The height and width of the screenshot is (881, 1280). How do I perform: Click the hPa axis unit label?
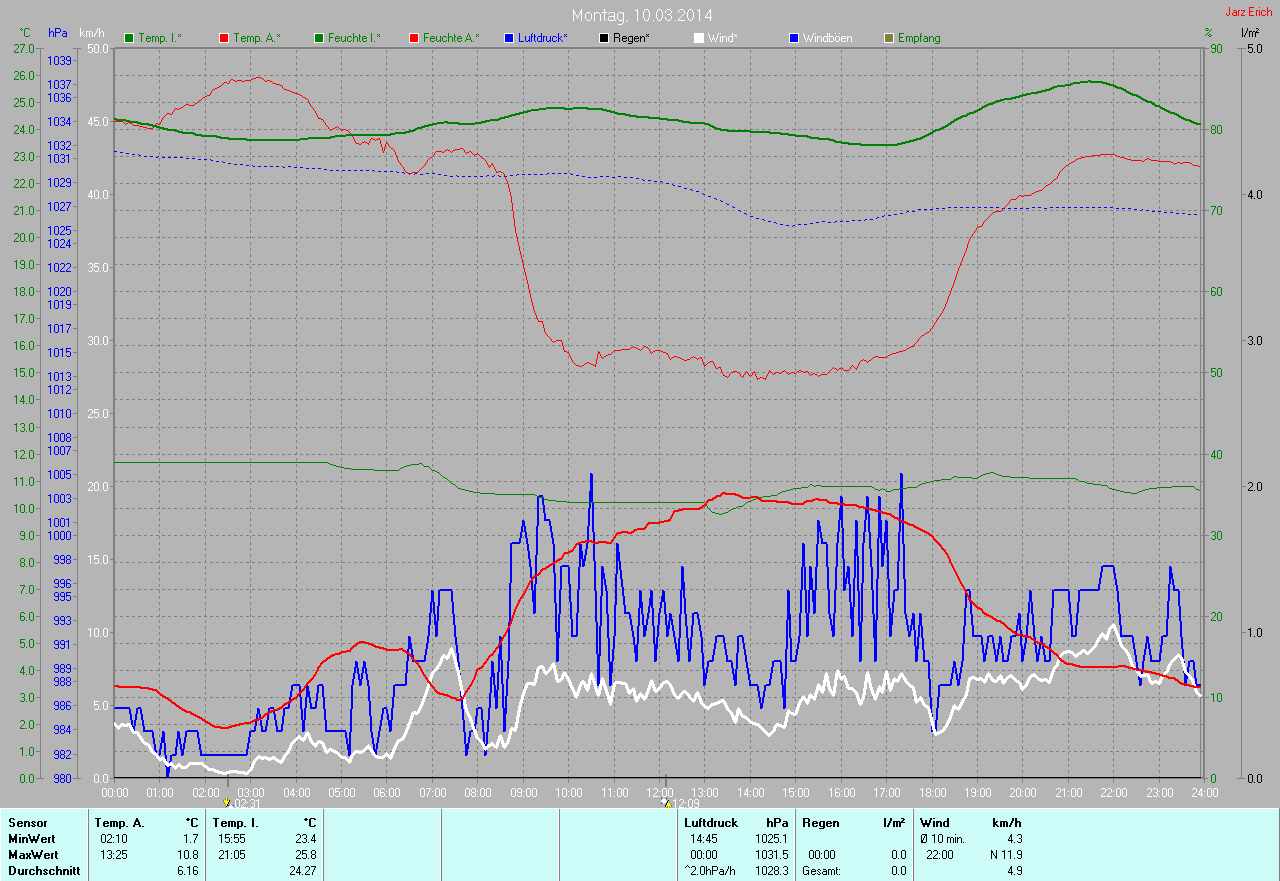[58, 33]
